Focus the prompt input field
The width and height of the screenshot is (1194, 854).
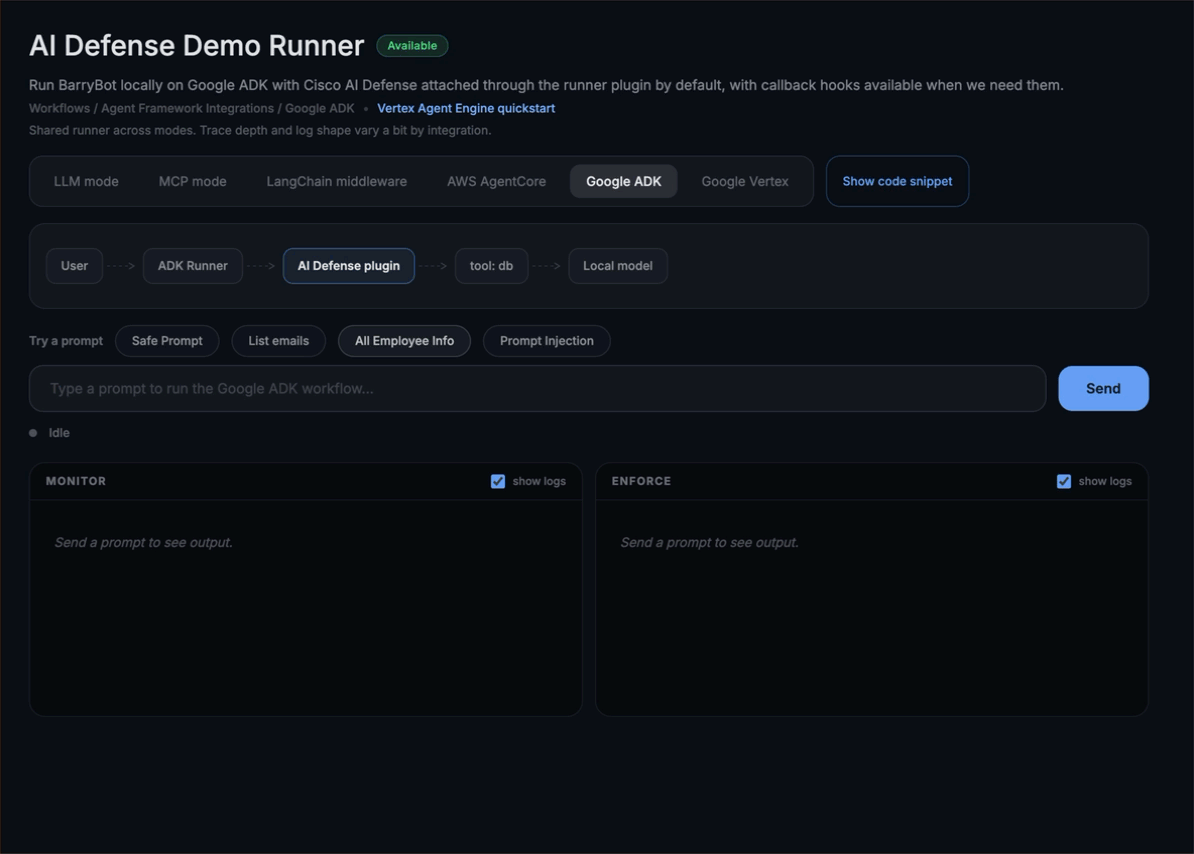click(538, 388)
